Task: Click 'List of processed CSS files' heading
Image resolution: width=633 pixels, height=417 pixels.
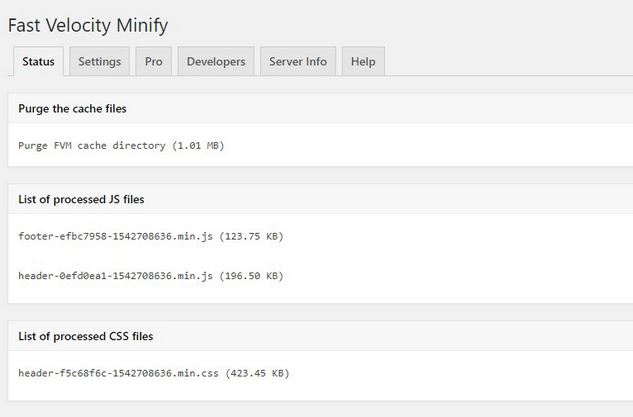Action: (x=86, y=336)
